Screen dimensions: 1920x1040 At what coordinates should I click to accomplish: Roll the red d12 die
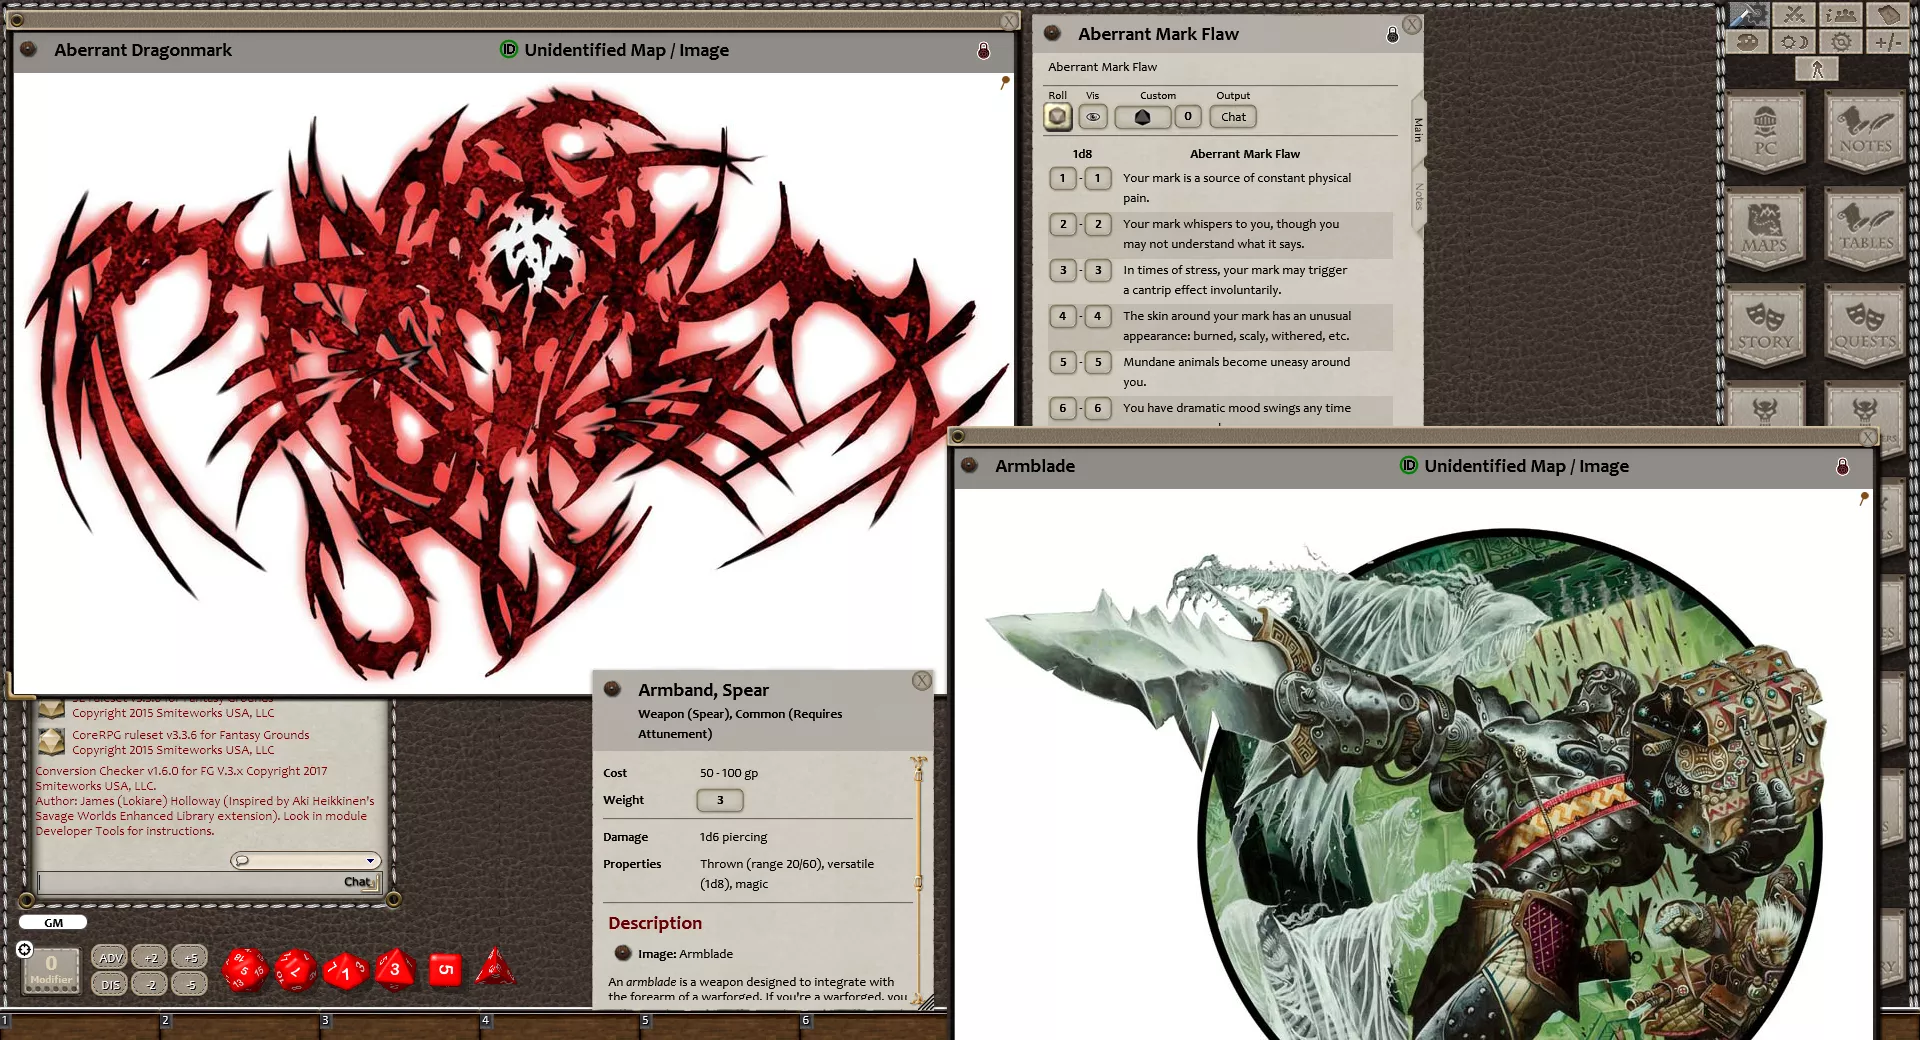[296, 970]
